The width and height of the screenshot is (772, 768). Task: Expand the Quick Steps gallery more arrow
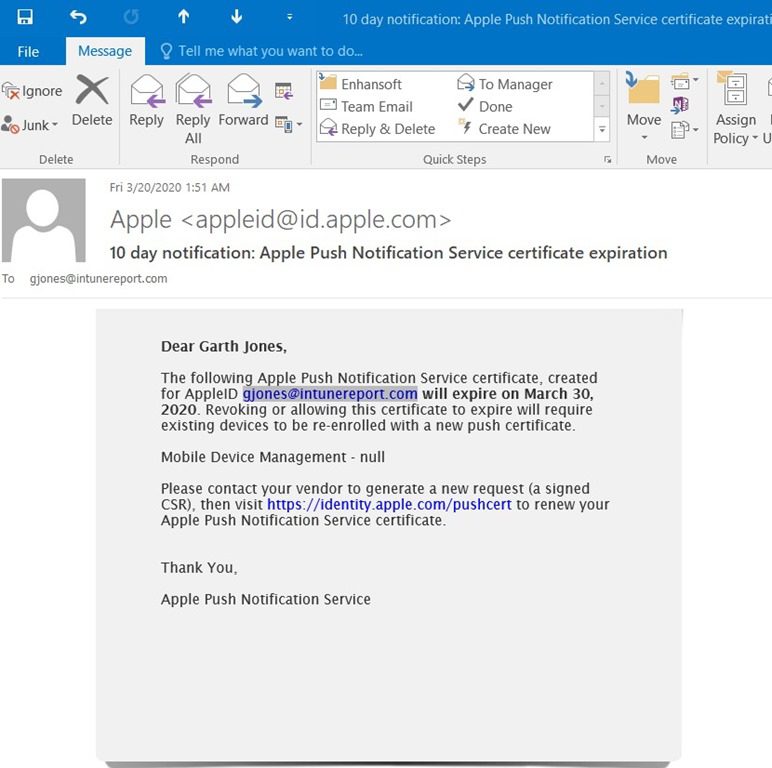point(602,129)
